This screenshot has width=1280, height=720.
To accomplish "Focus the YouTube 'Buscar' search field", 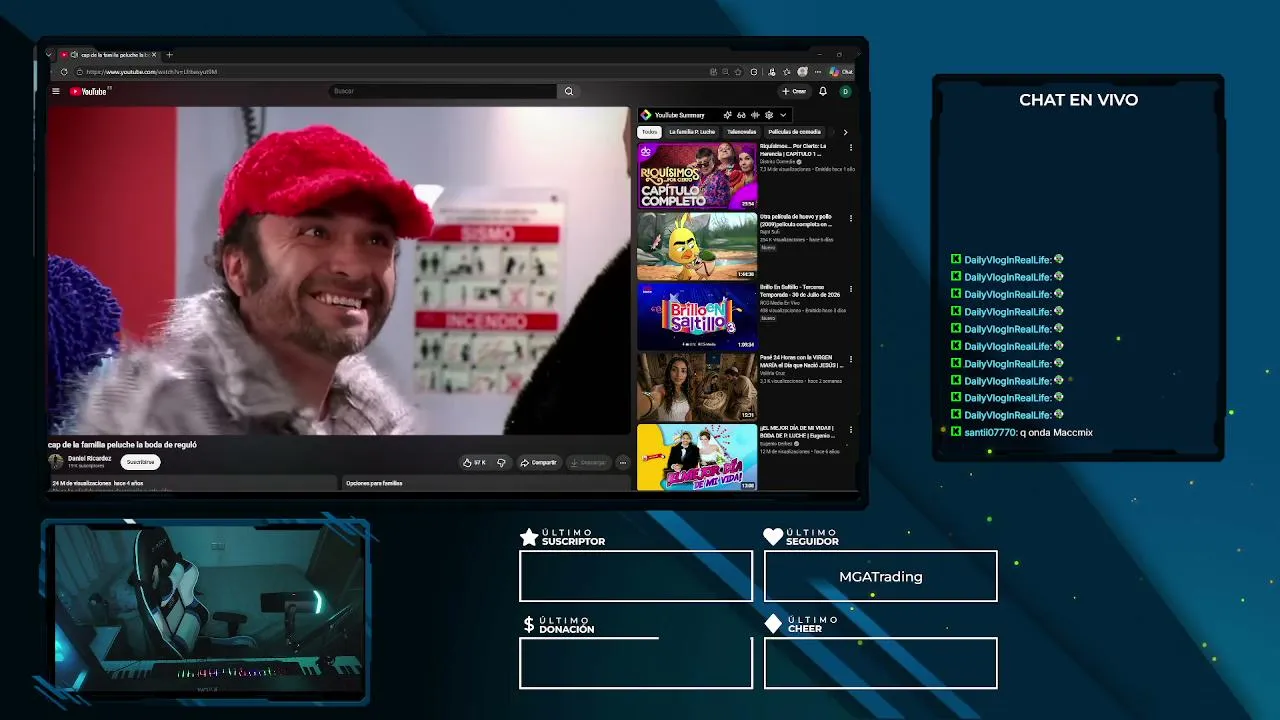I will click(443, 91).
